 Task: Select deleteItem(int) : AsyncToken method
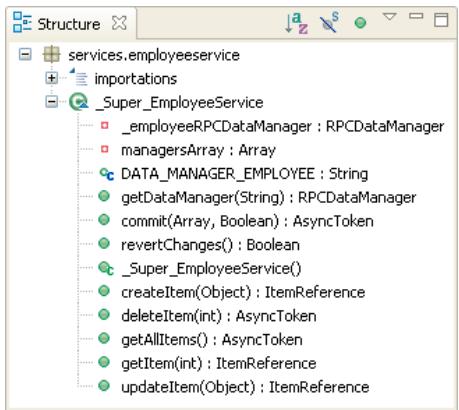219,316
